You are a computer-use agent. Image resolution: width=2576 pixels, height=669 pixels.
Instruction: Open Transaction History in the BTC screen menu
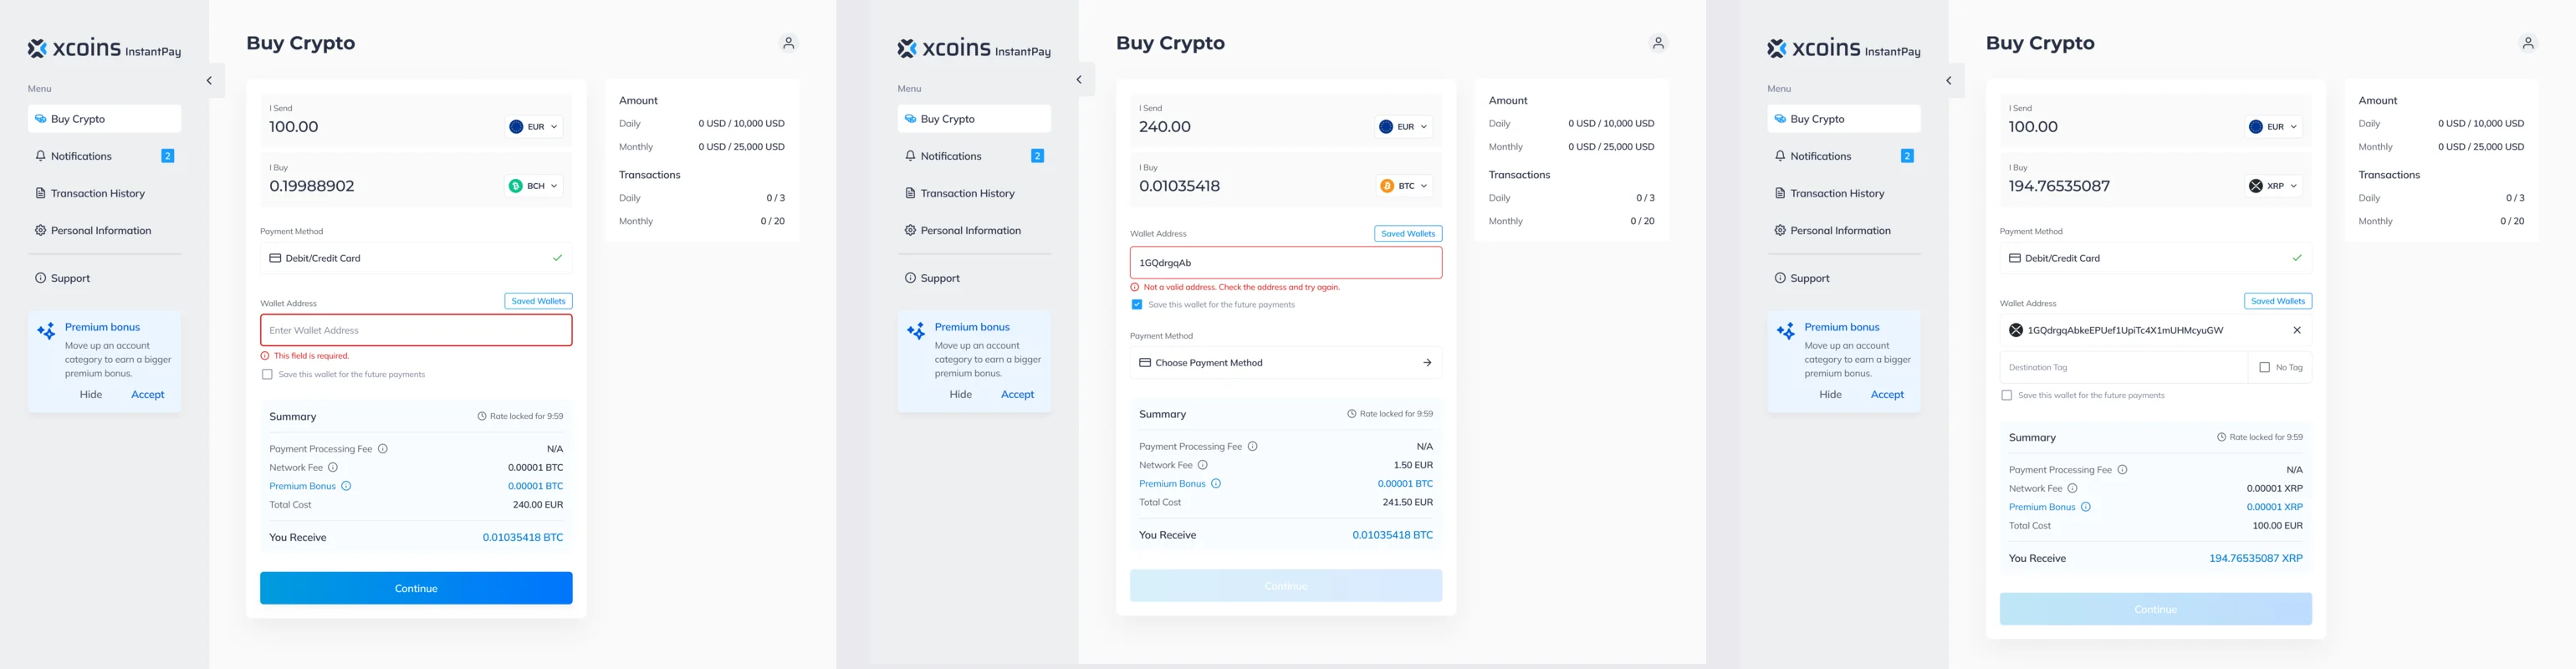(x=974, y=194)
